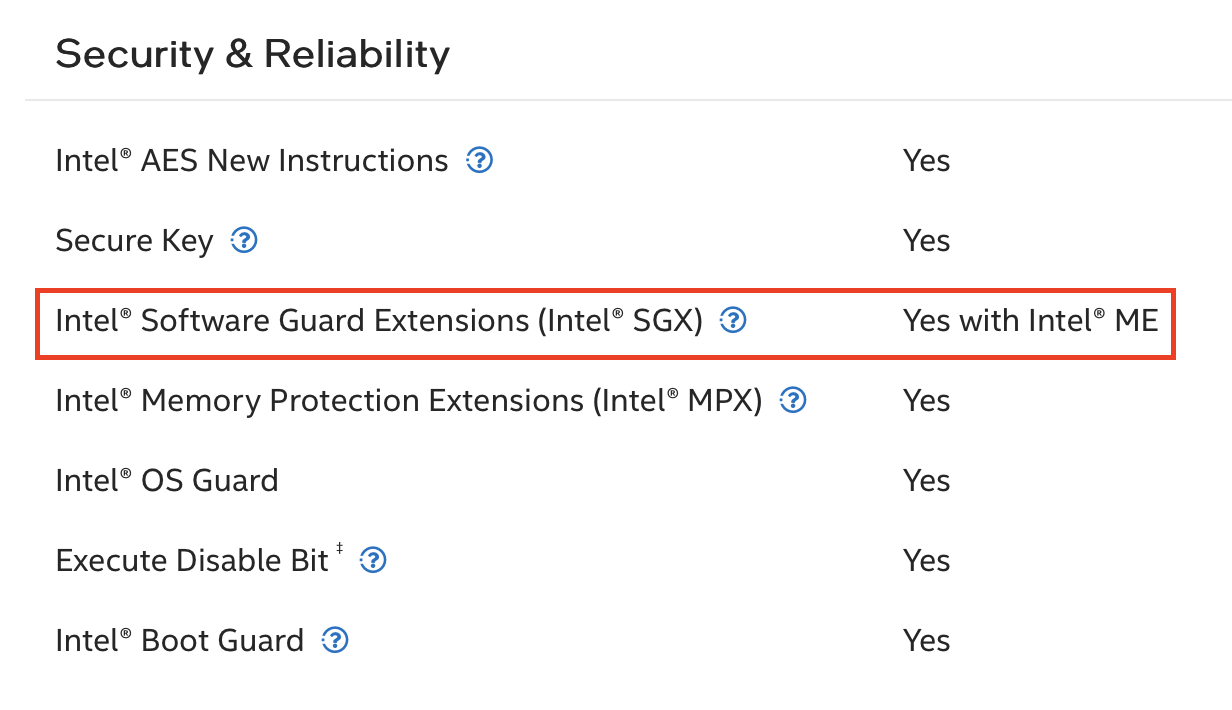Viewport: 1232px width, 710px height.
Task: Select the Yes value for Secure Key
Action: 926,240
